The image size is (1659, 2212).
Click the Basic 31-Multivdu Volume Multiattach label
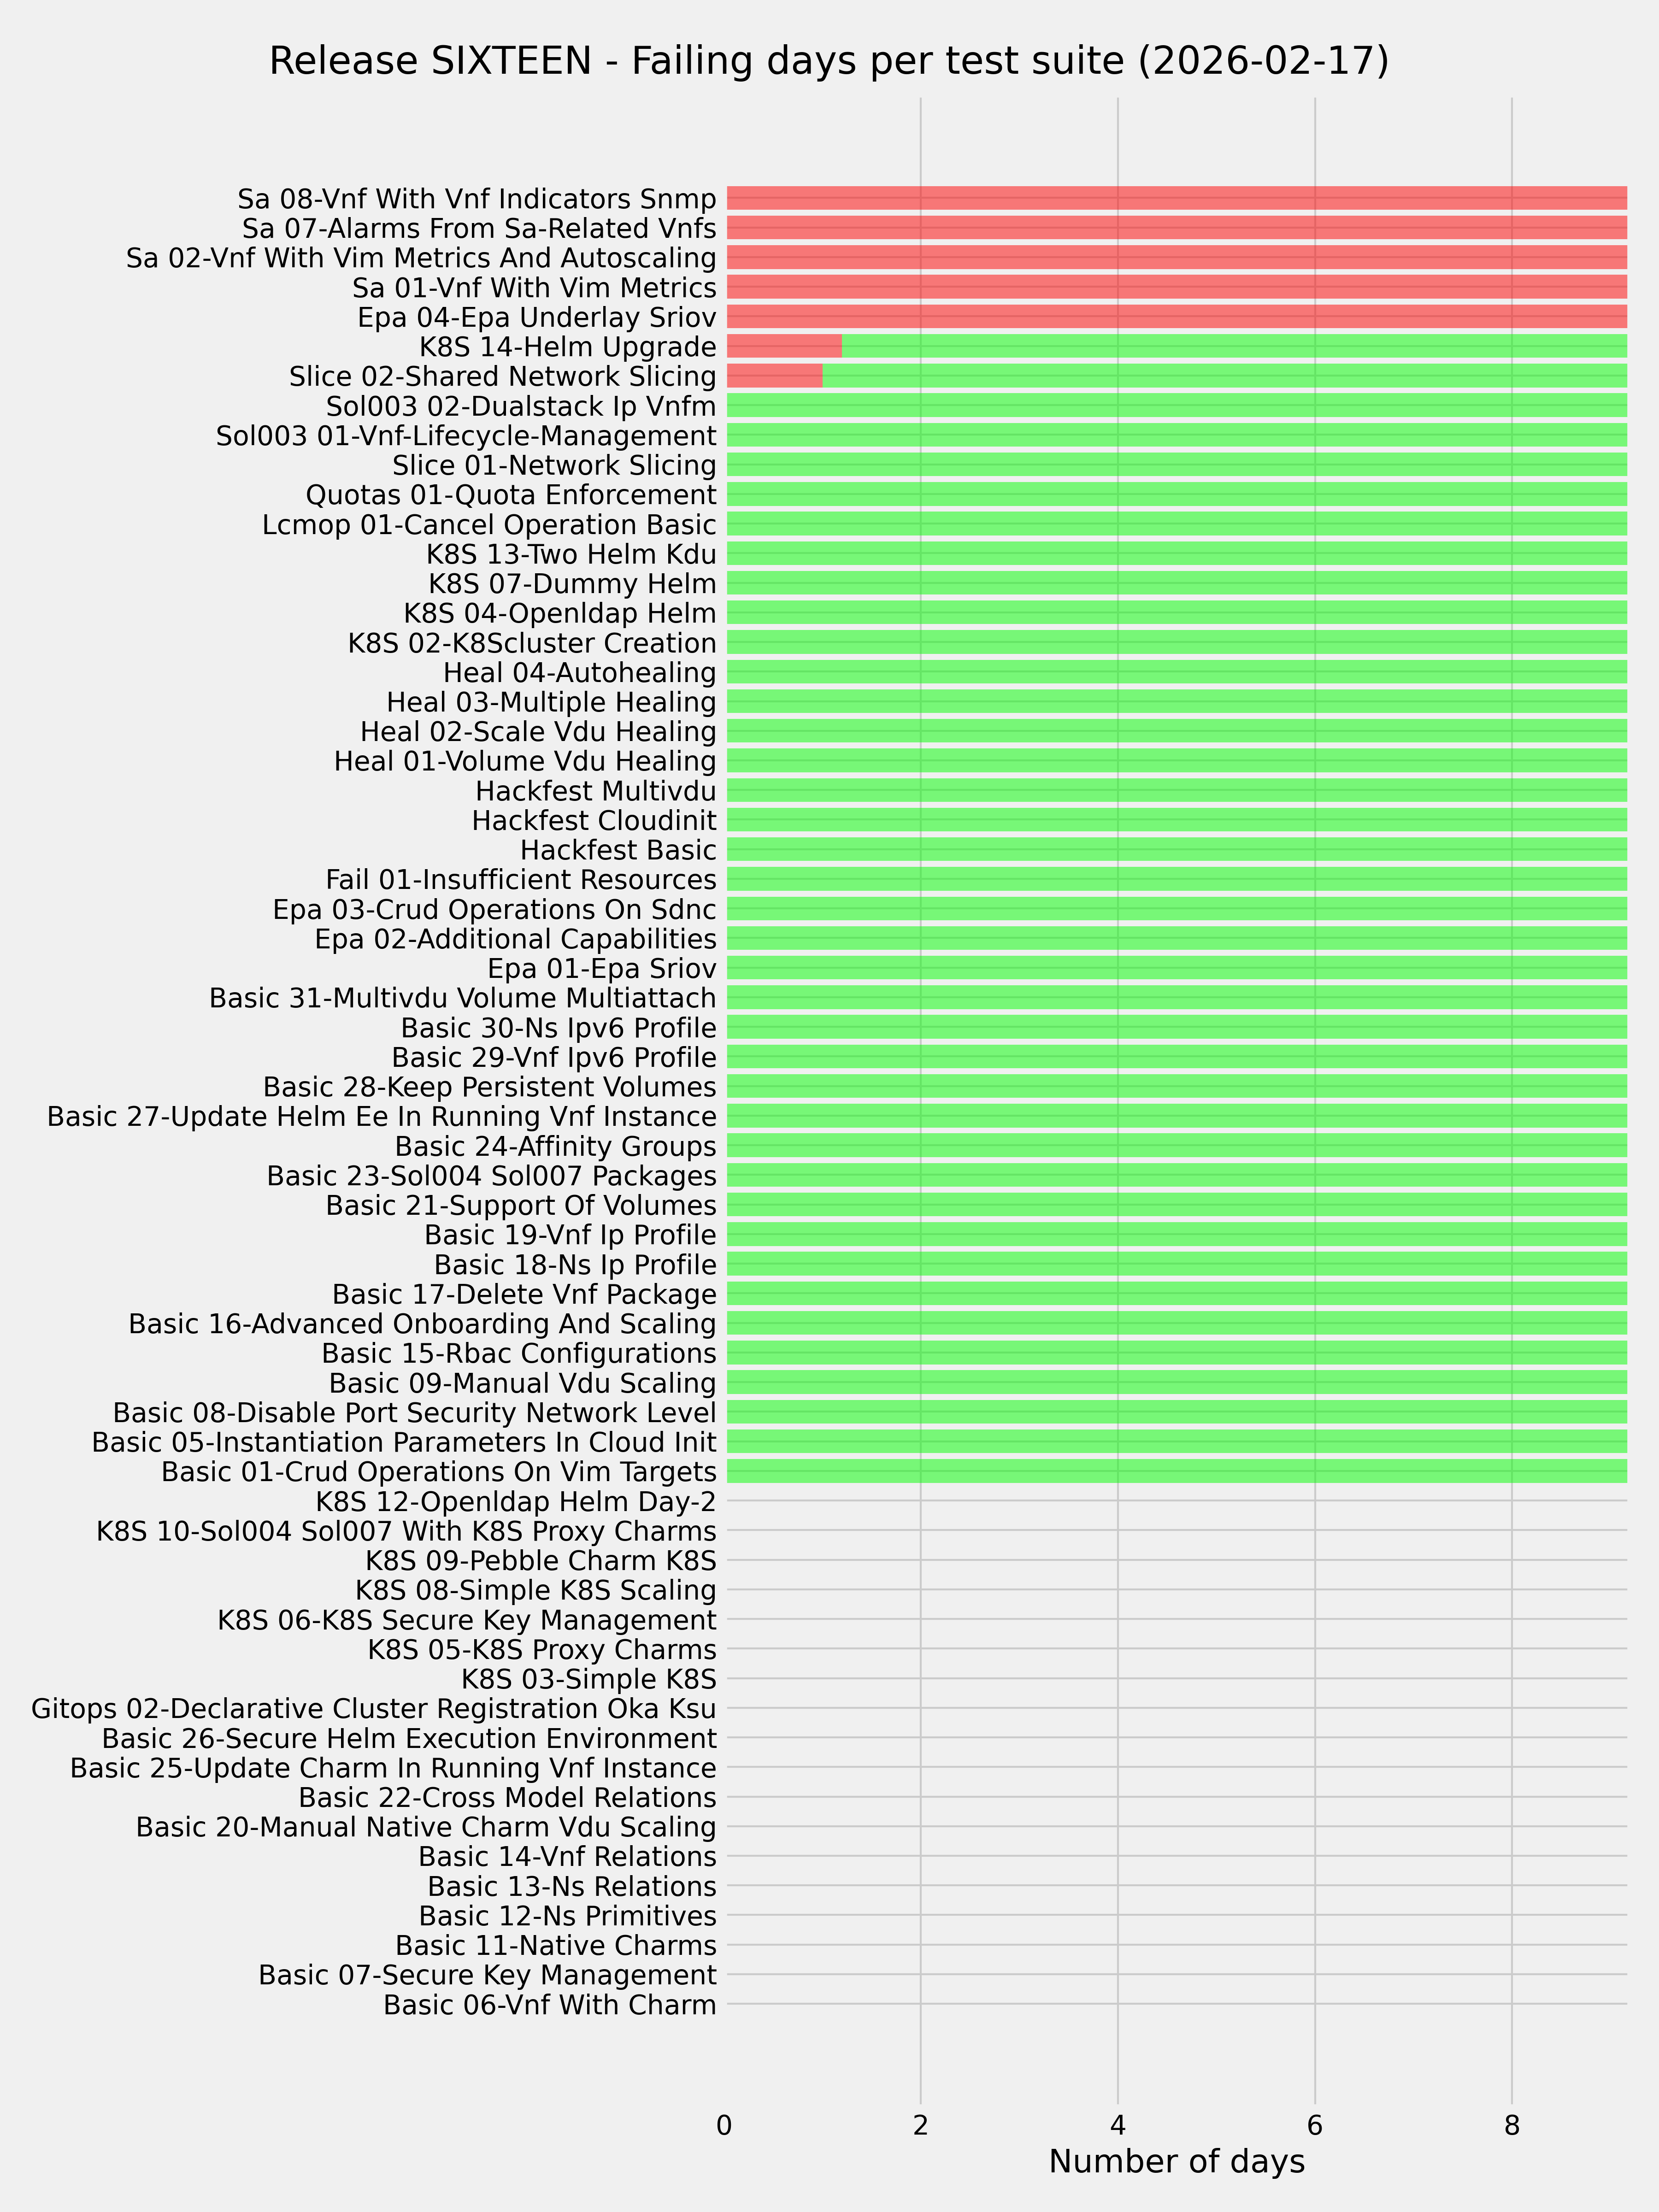point(462,999)
